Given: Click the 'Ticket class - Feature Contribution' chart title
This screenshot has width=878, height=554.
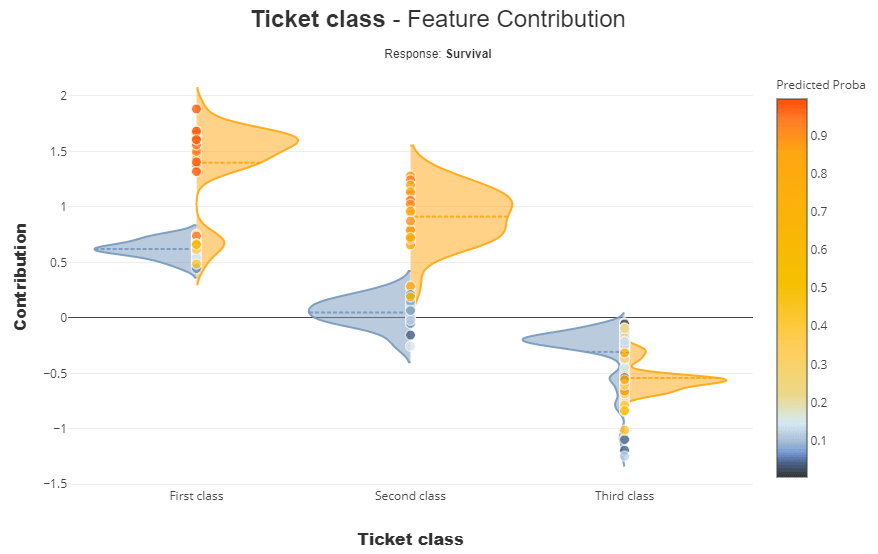Looking at the screenshot, I should point(438,19).
